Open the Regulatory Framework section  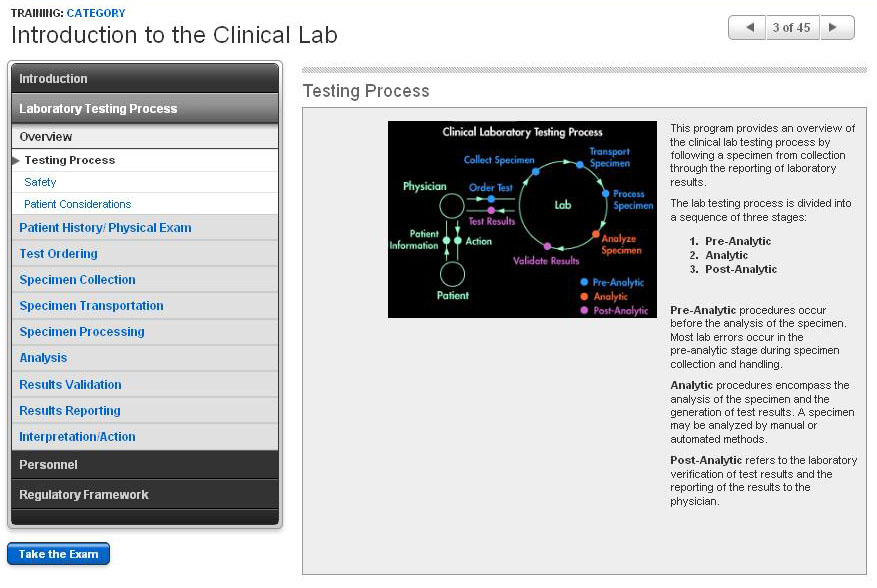(145, 495)
